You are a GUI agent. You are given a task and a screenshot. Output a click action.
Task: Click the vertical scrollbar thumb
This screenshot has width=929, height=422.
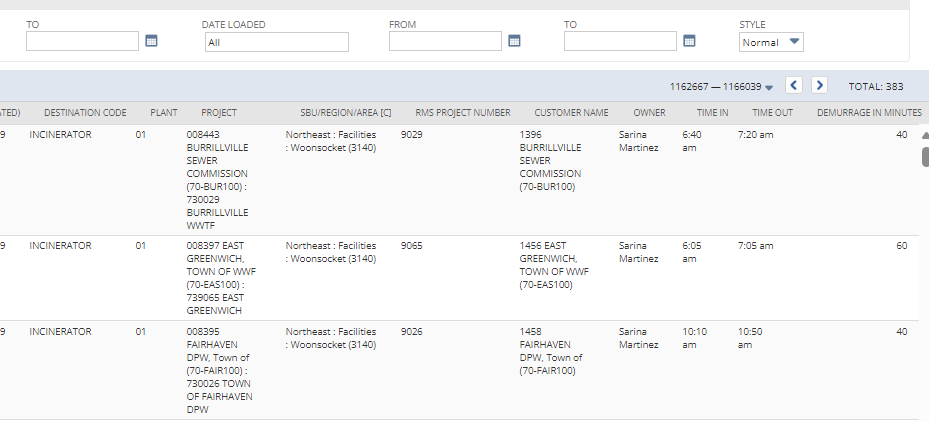(925, 156)
